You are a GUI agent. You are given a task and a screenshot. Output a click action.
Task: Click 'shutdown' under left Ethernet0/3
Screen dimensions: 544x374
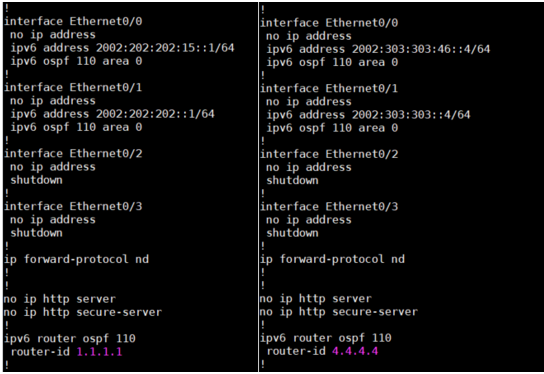click(x=37, y=233)
